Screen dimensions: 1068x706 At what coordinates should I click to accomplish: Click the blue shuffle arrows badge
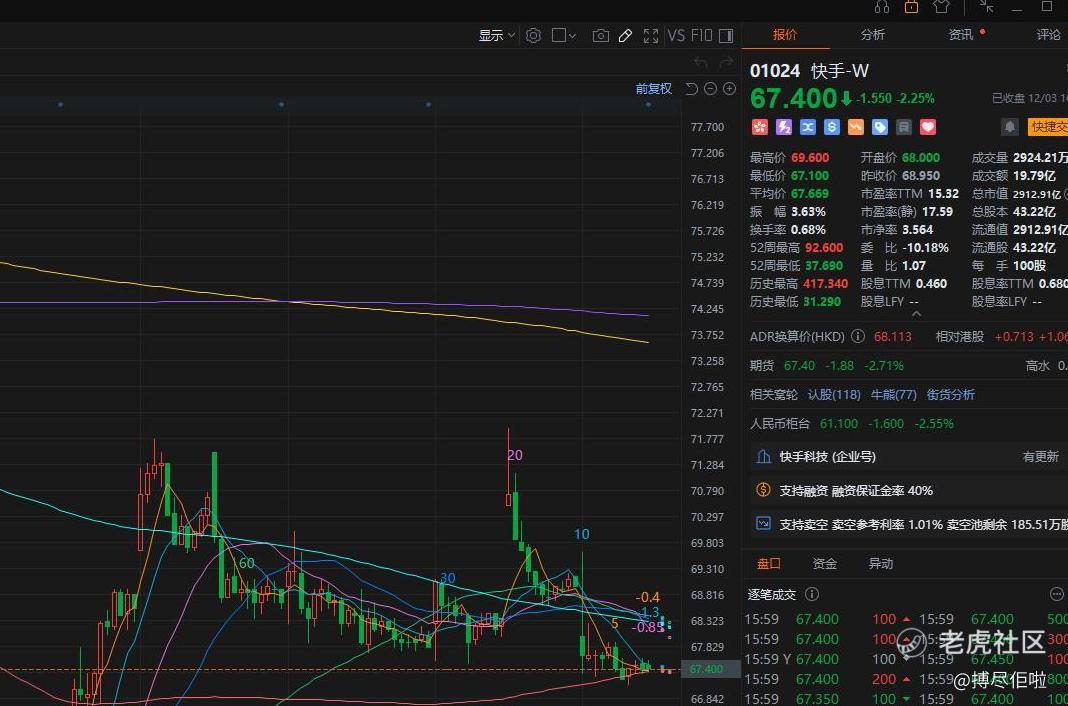pyautogui.click(x=807, y=127)
